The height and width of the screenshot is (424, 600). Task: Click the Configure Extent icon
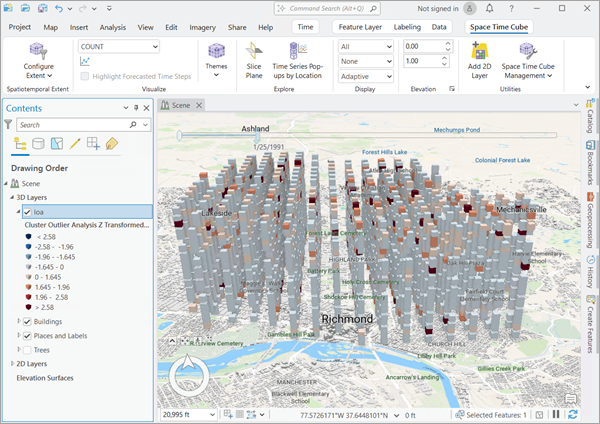(x=39, y=50)
